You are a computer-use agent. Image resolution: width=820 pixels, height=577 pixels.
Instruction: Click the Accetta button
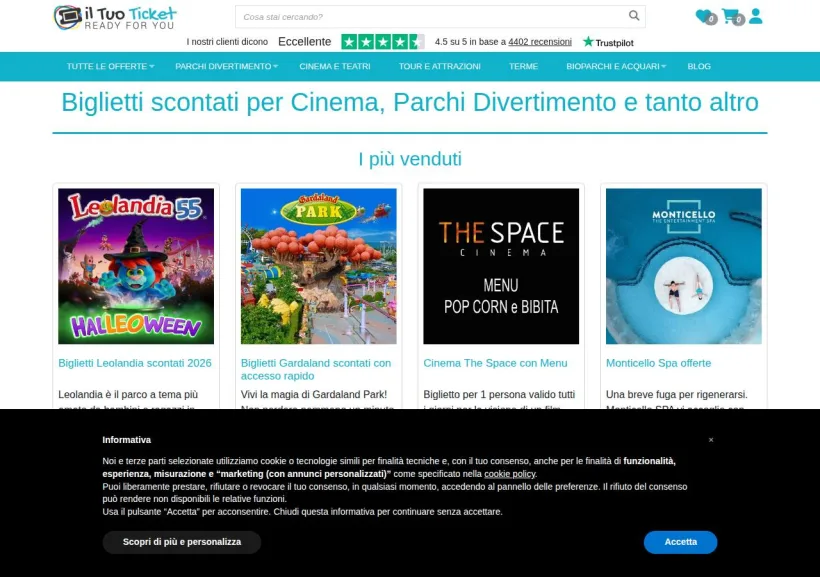pos(680,542)
